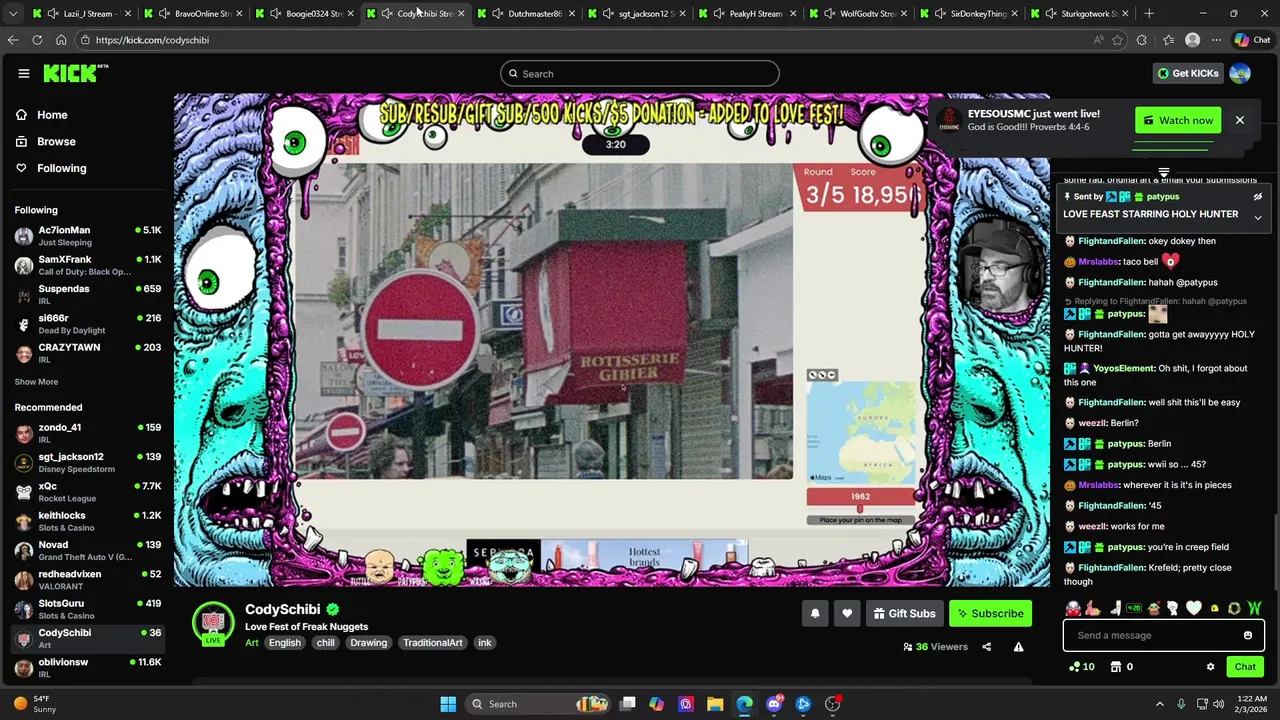Click the English tag
Image resolution: width=1280 pixels, height=720 pixels.
[284, 643]
